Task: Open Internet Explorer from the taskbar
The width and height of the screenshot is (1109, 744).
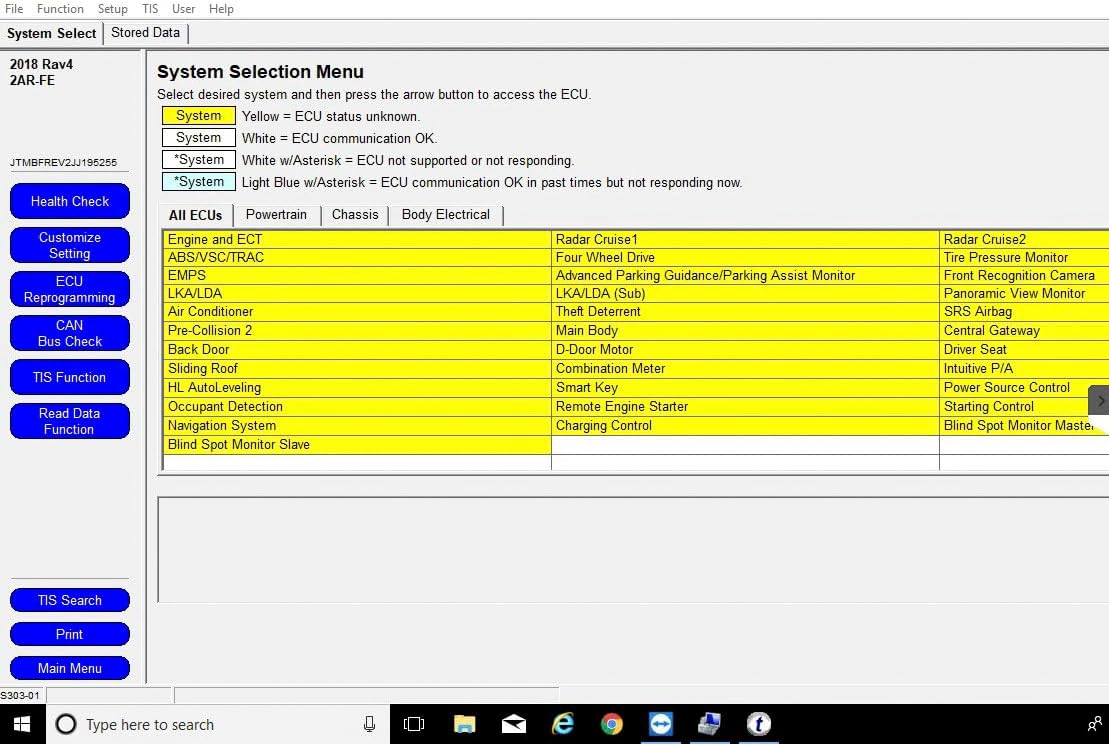Action: pyautogui.click(x=563, y=724)
